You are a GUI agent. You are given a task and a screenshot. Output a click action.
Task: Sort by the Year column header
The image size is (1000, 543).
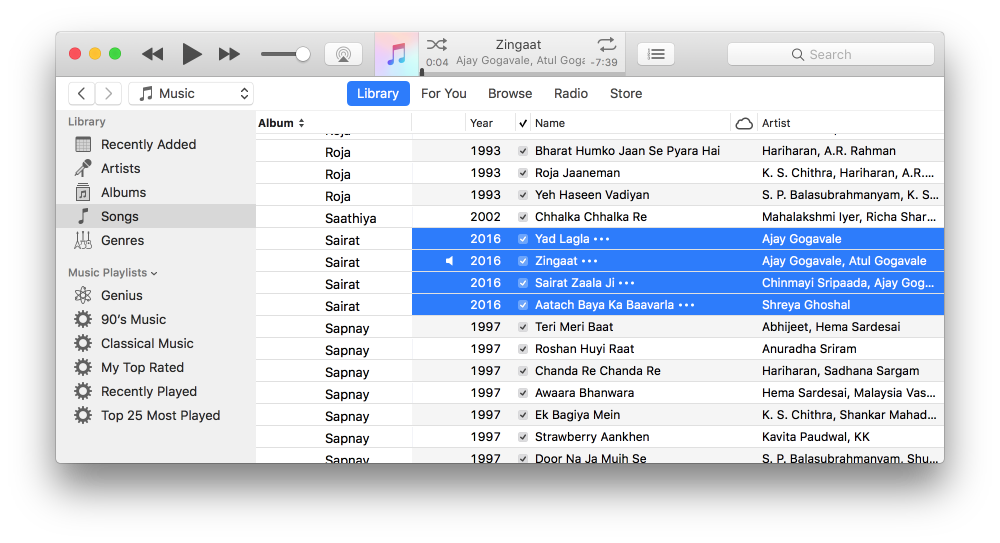coord(490,123)
